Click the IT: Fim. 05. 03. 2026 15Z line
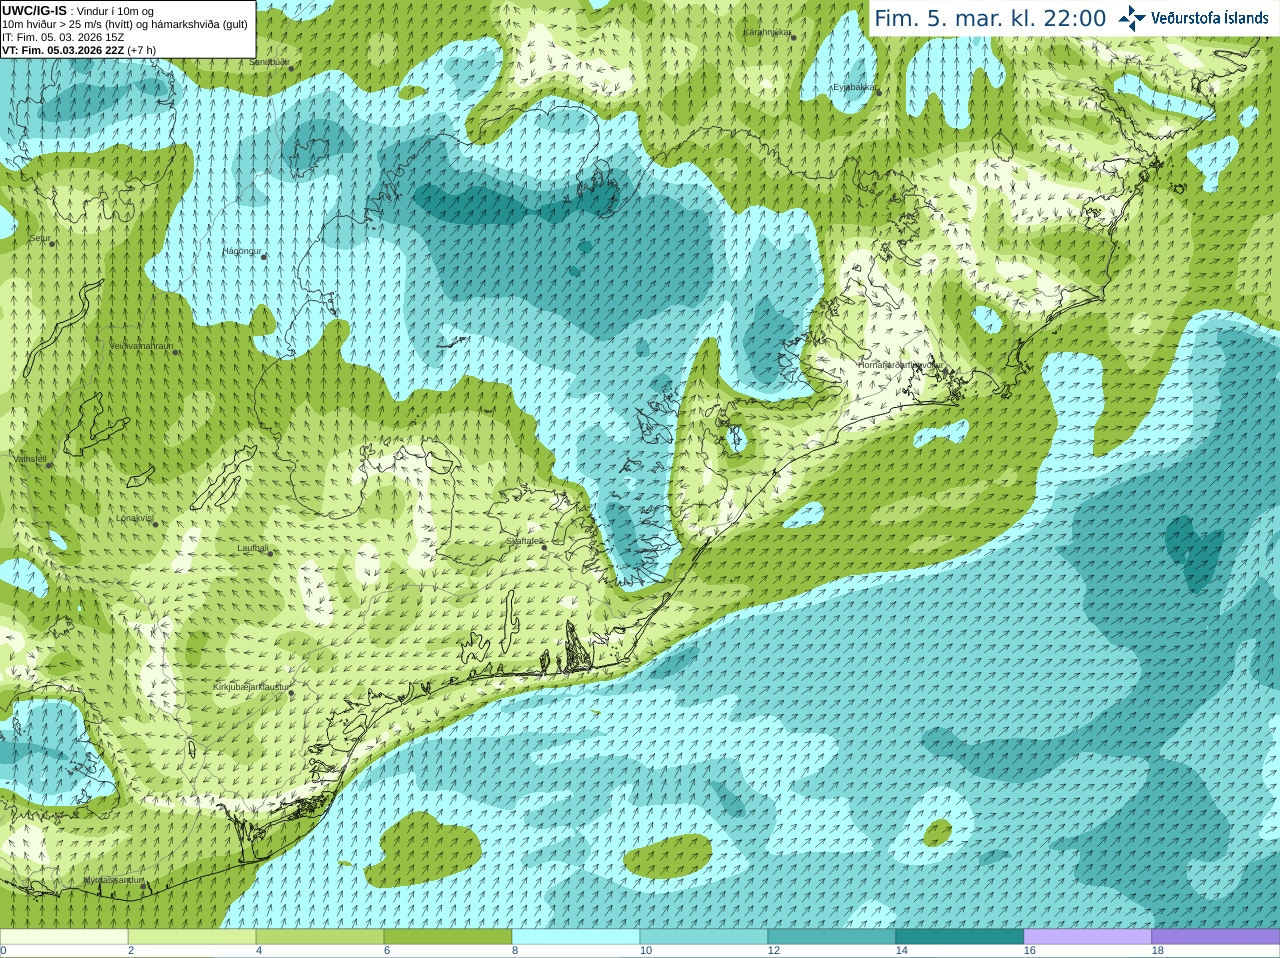This screenshot has height=958, width=1280. pyautogui.click(x=63, y=37)
